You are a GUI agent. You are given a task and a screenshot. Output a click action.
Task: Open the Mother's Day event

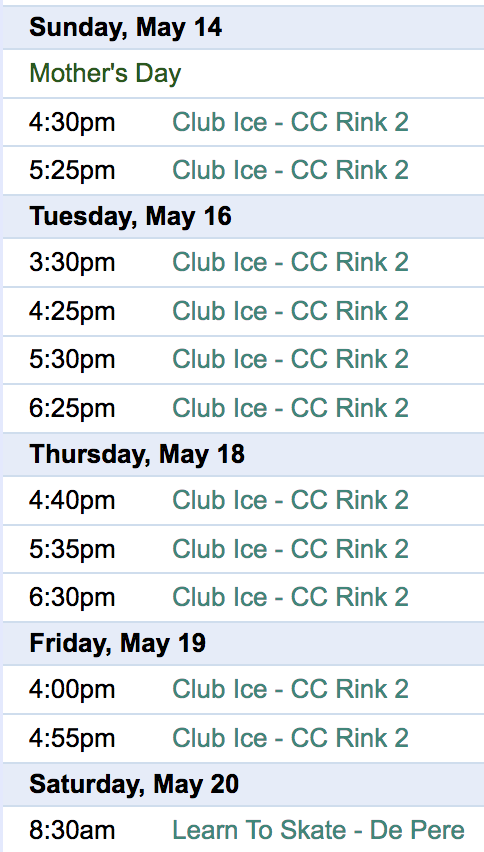pos(105,73)
